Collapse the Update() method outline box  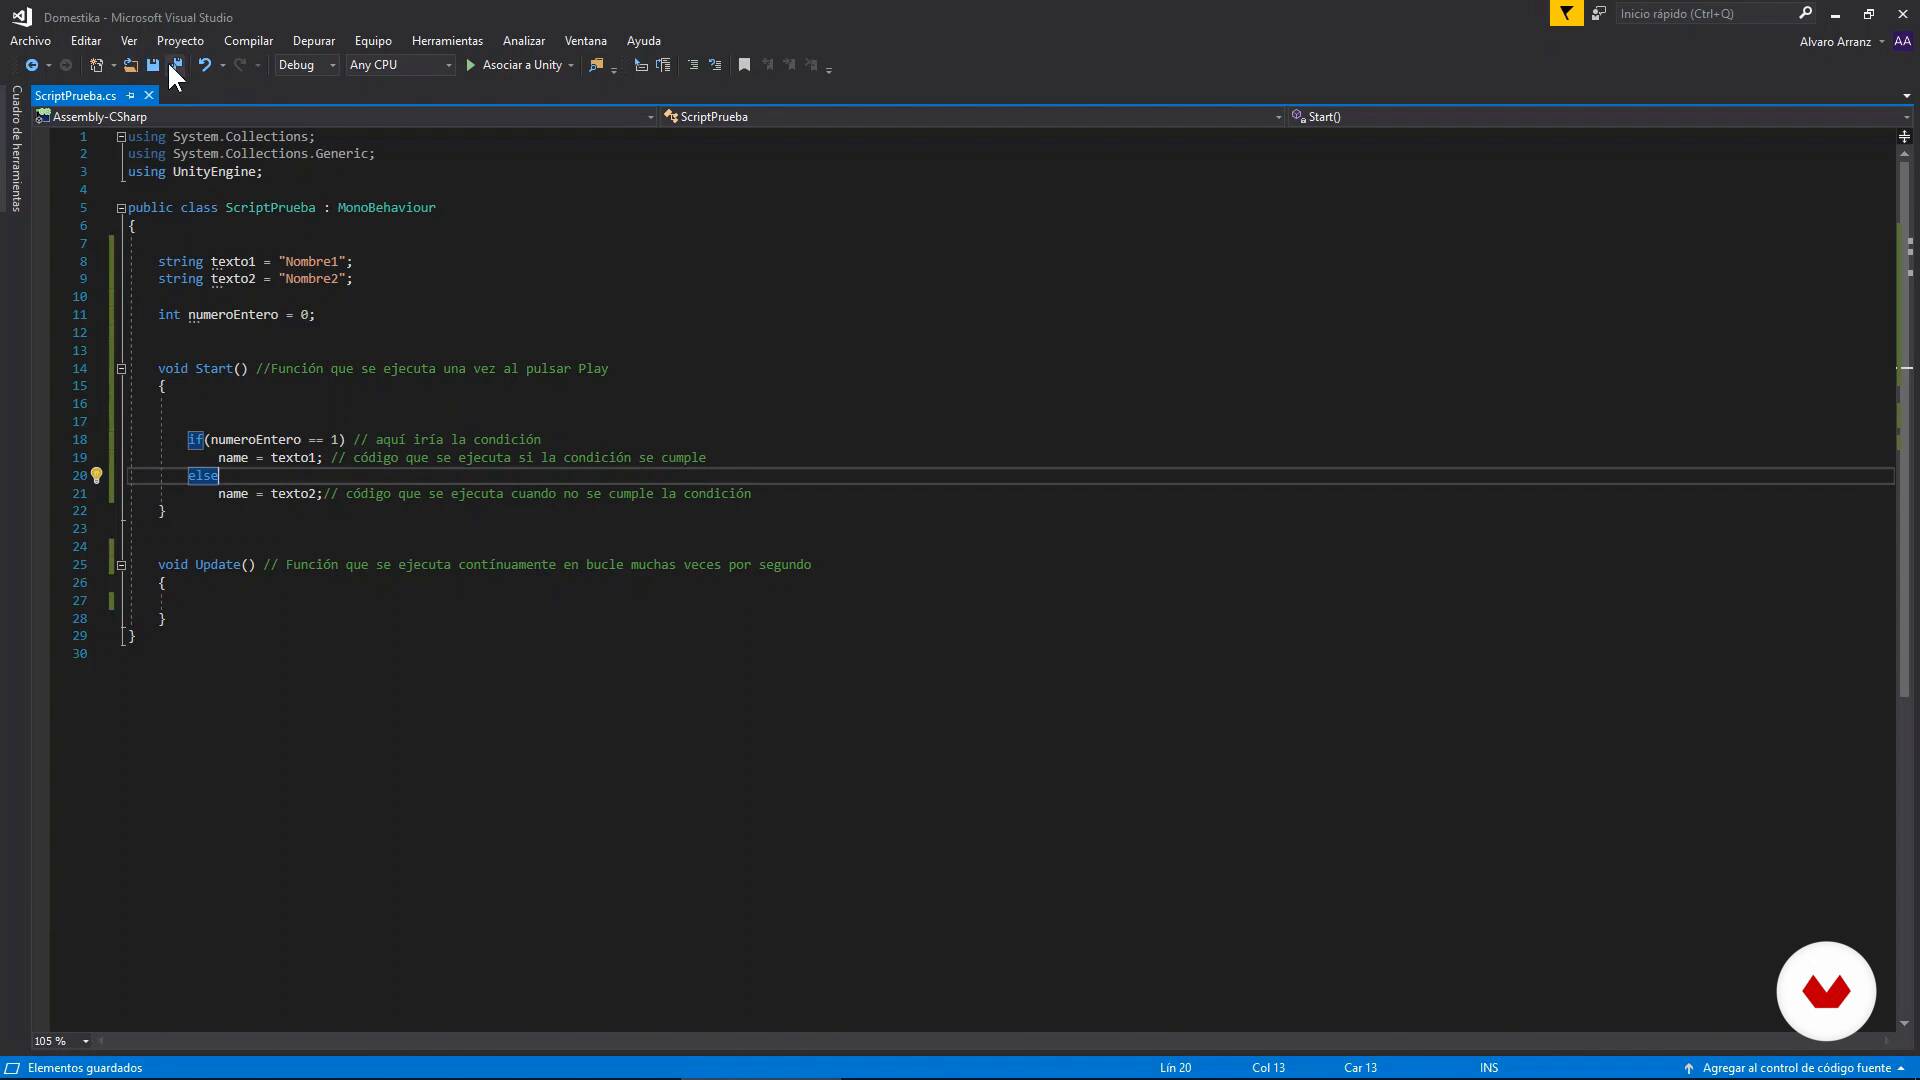pyautogui.click(x=122, y=565)
